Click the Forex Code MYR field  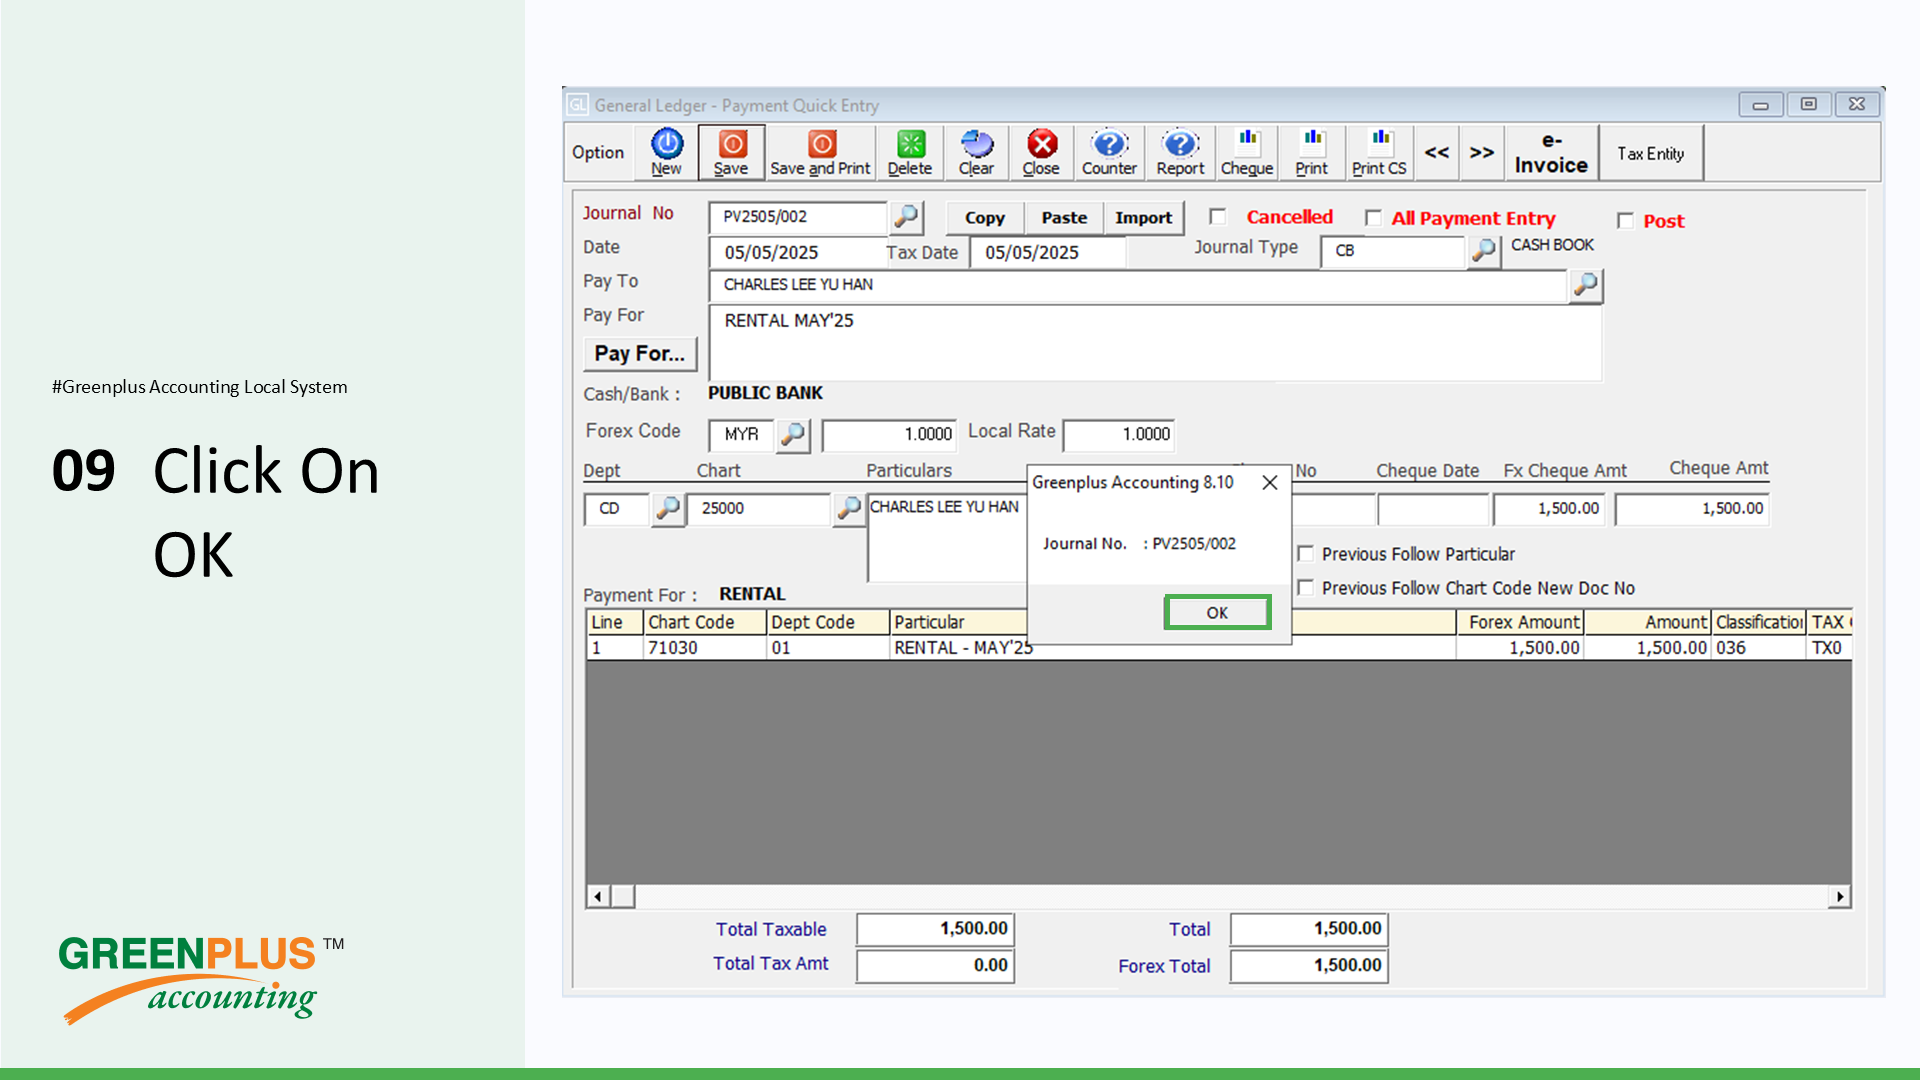[742, 435]
